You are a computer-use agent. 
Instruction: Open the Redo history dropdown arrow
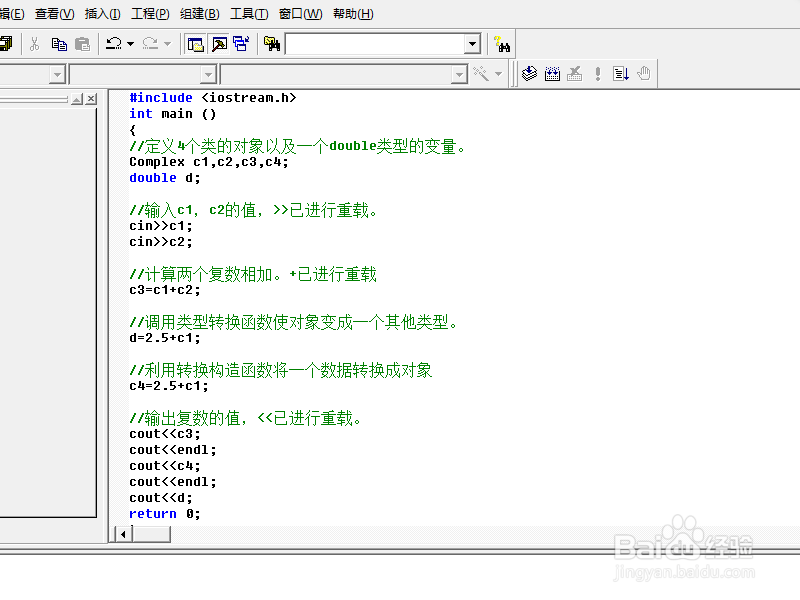167,44
